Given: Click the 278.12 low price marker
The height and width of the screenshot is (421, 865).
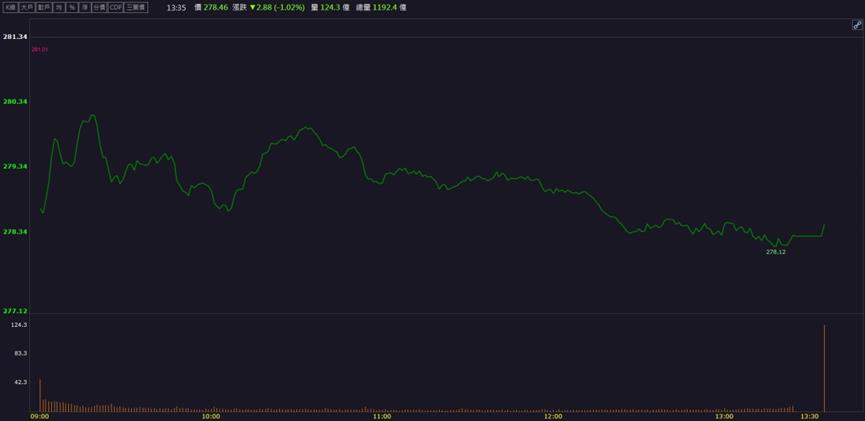Looking at the screenshot, I should tap(776, 252).
